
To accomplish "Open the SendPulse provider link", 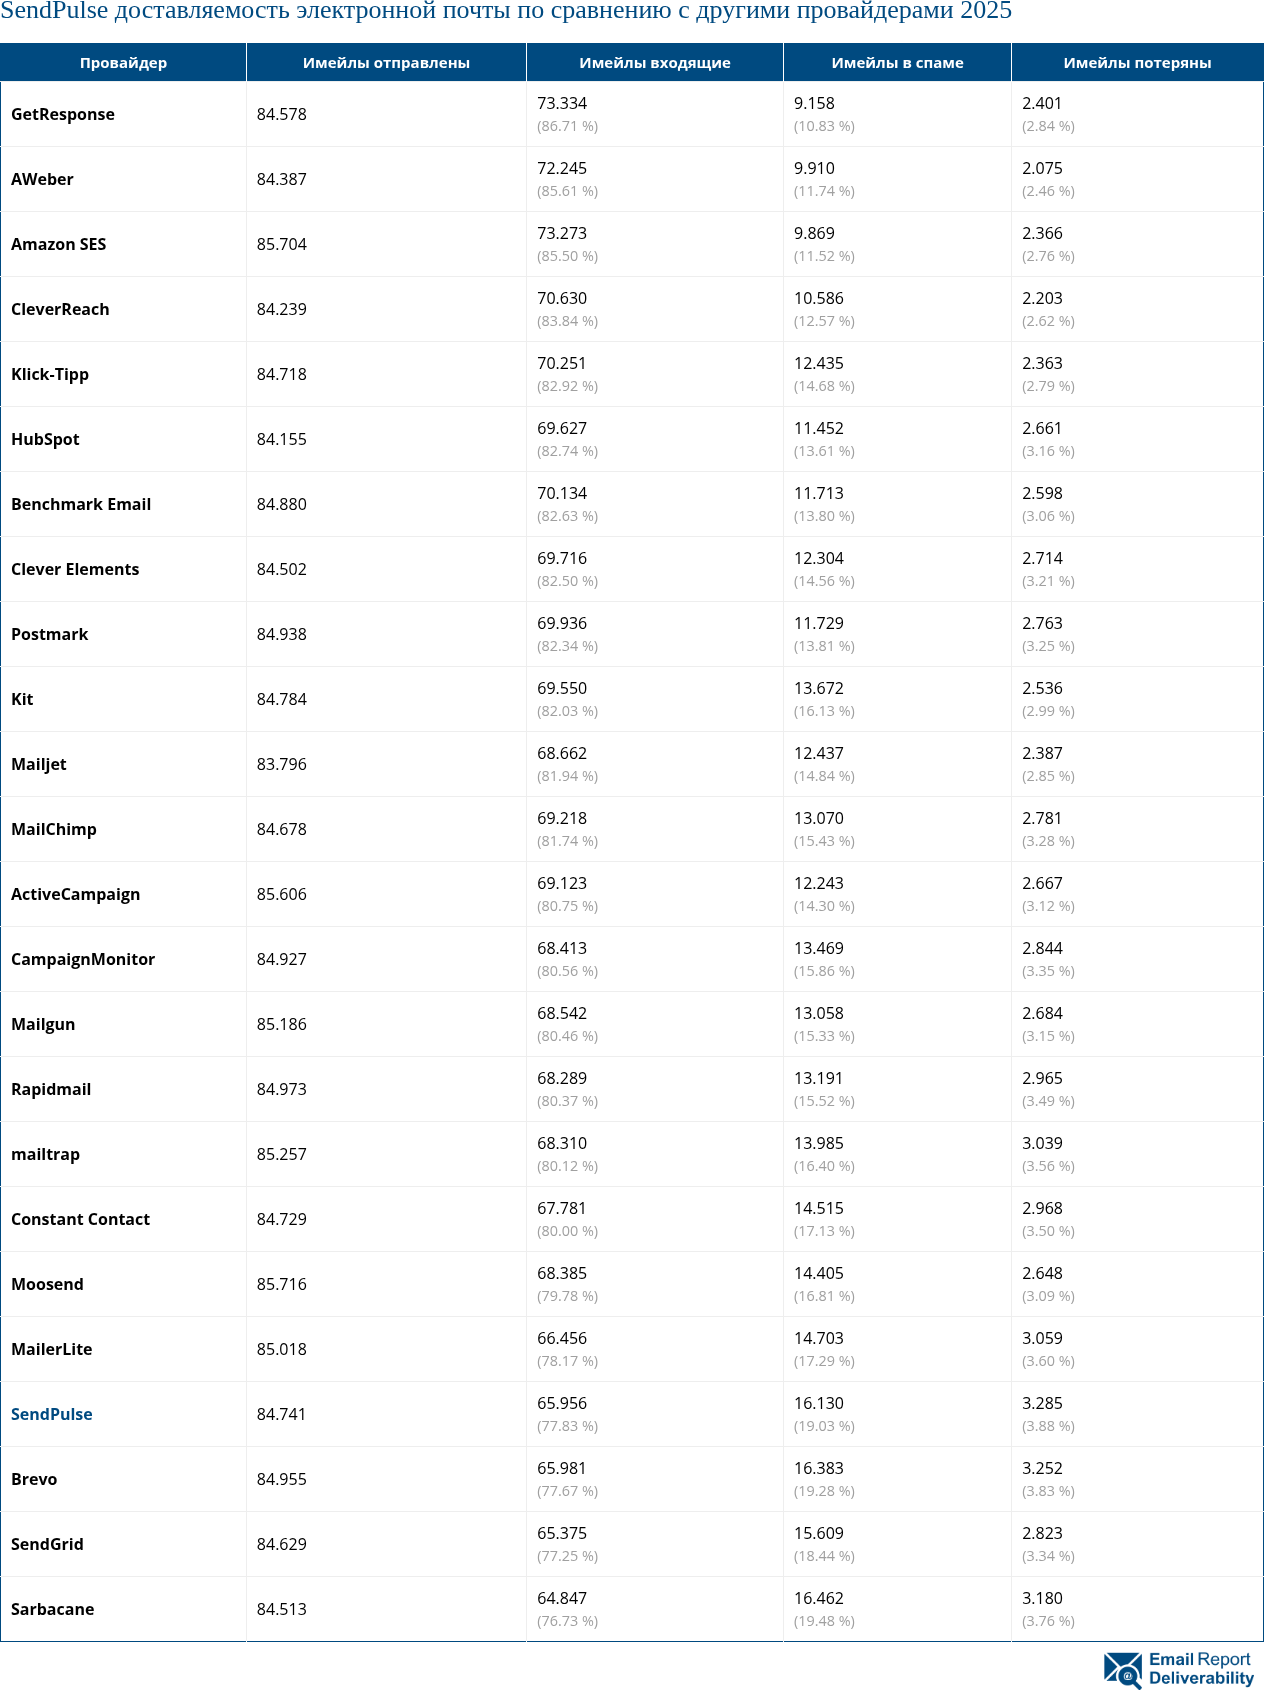I will (x=52, y=1414).
